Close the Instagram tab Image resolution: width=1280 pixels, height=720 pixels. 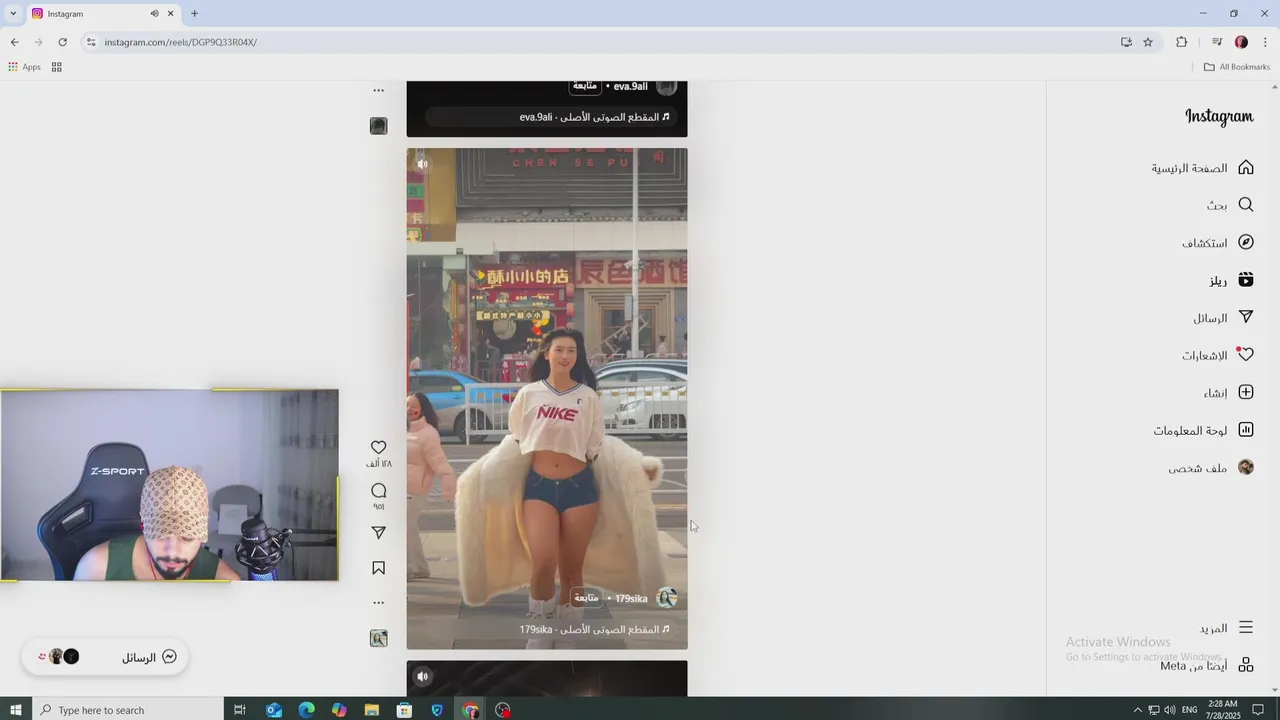coord(170,14)
